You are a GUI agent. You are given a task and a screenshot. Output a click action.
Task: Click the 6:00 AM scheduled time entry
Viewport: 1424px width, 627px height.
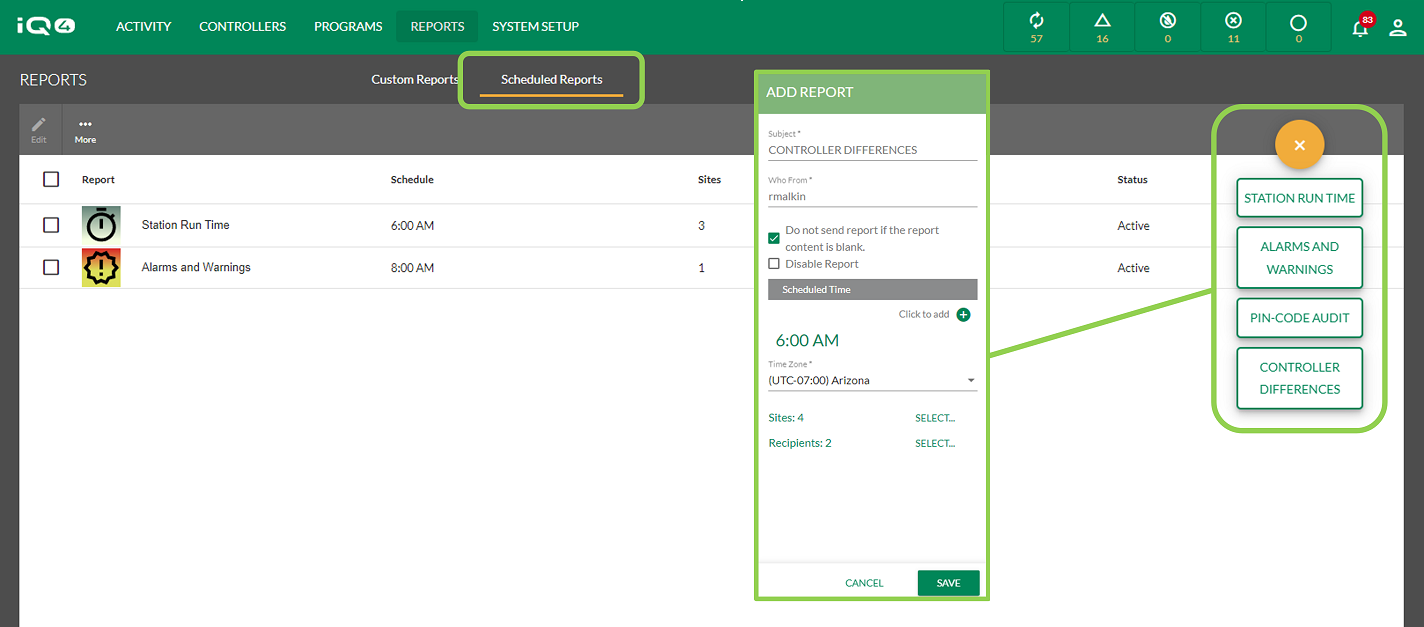click(807, 340)
